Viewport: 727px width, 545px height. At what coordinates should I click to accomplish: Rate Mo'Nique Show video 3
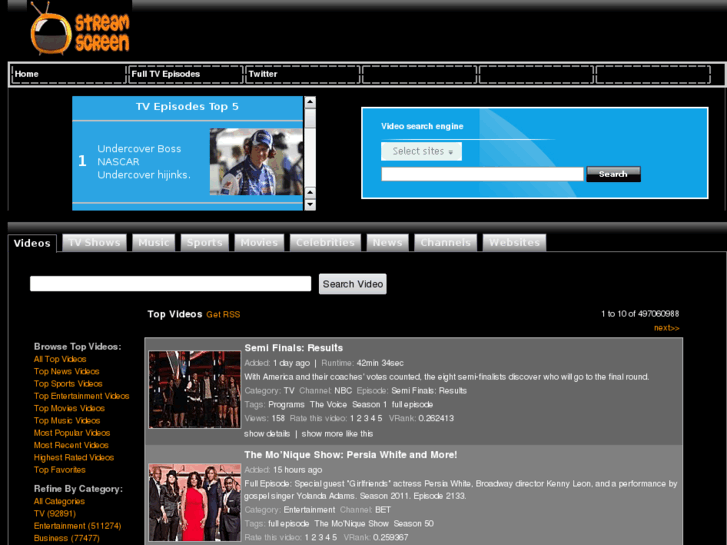point(321,538)
